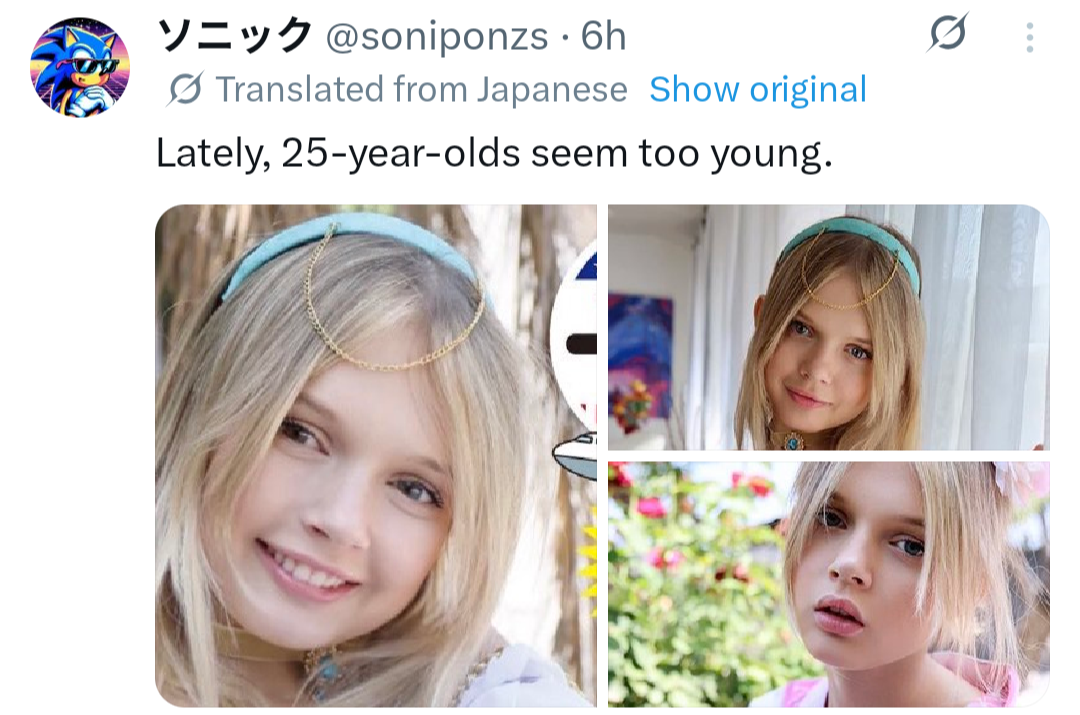Click the word "Lately" in the tweet
The width and height of the screenshot is (1080, 715).
(x=212, y=154)
